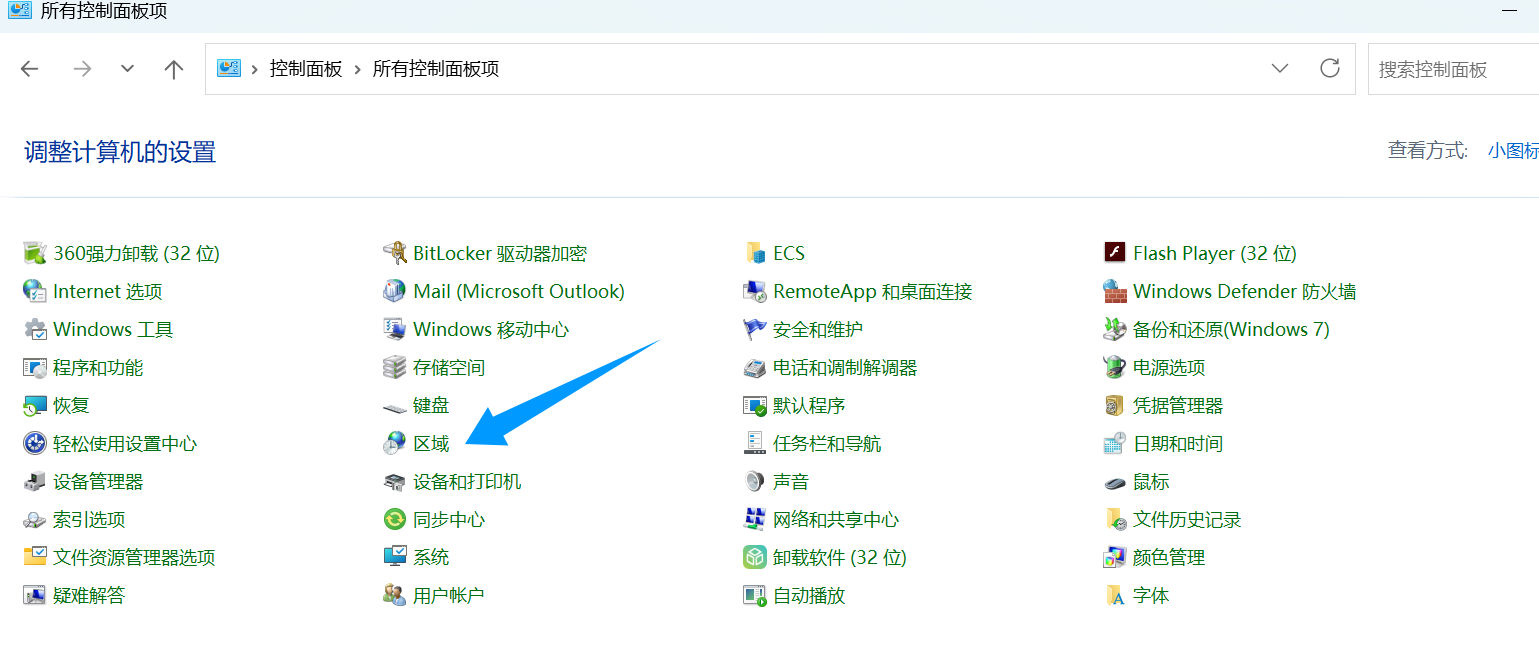Click the 程序和功能 icon
This screenshot has height=648, width=1539.
[35, 367]
